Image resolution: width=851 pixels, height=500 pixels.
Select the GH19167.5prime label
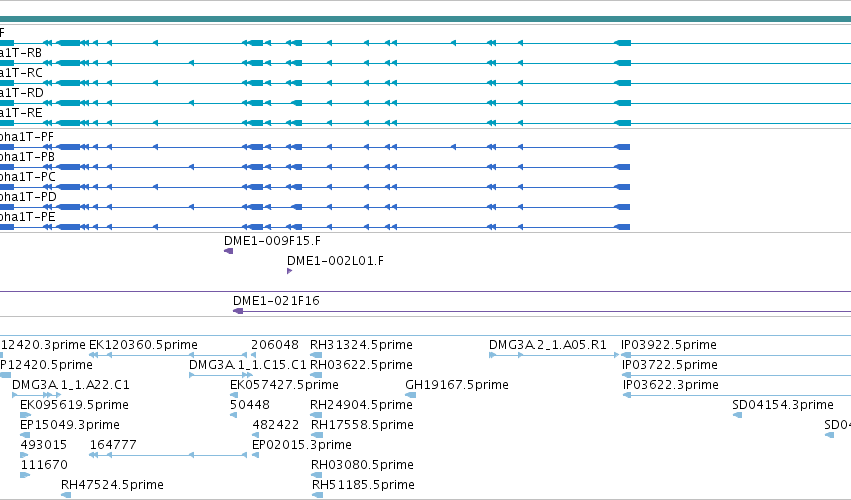(457, 385)
